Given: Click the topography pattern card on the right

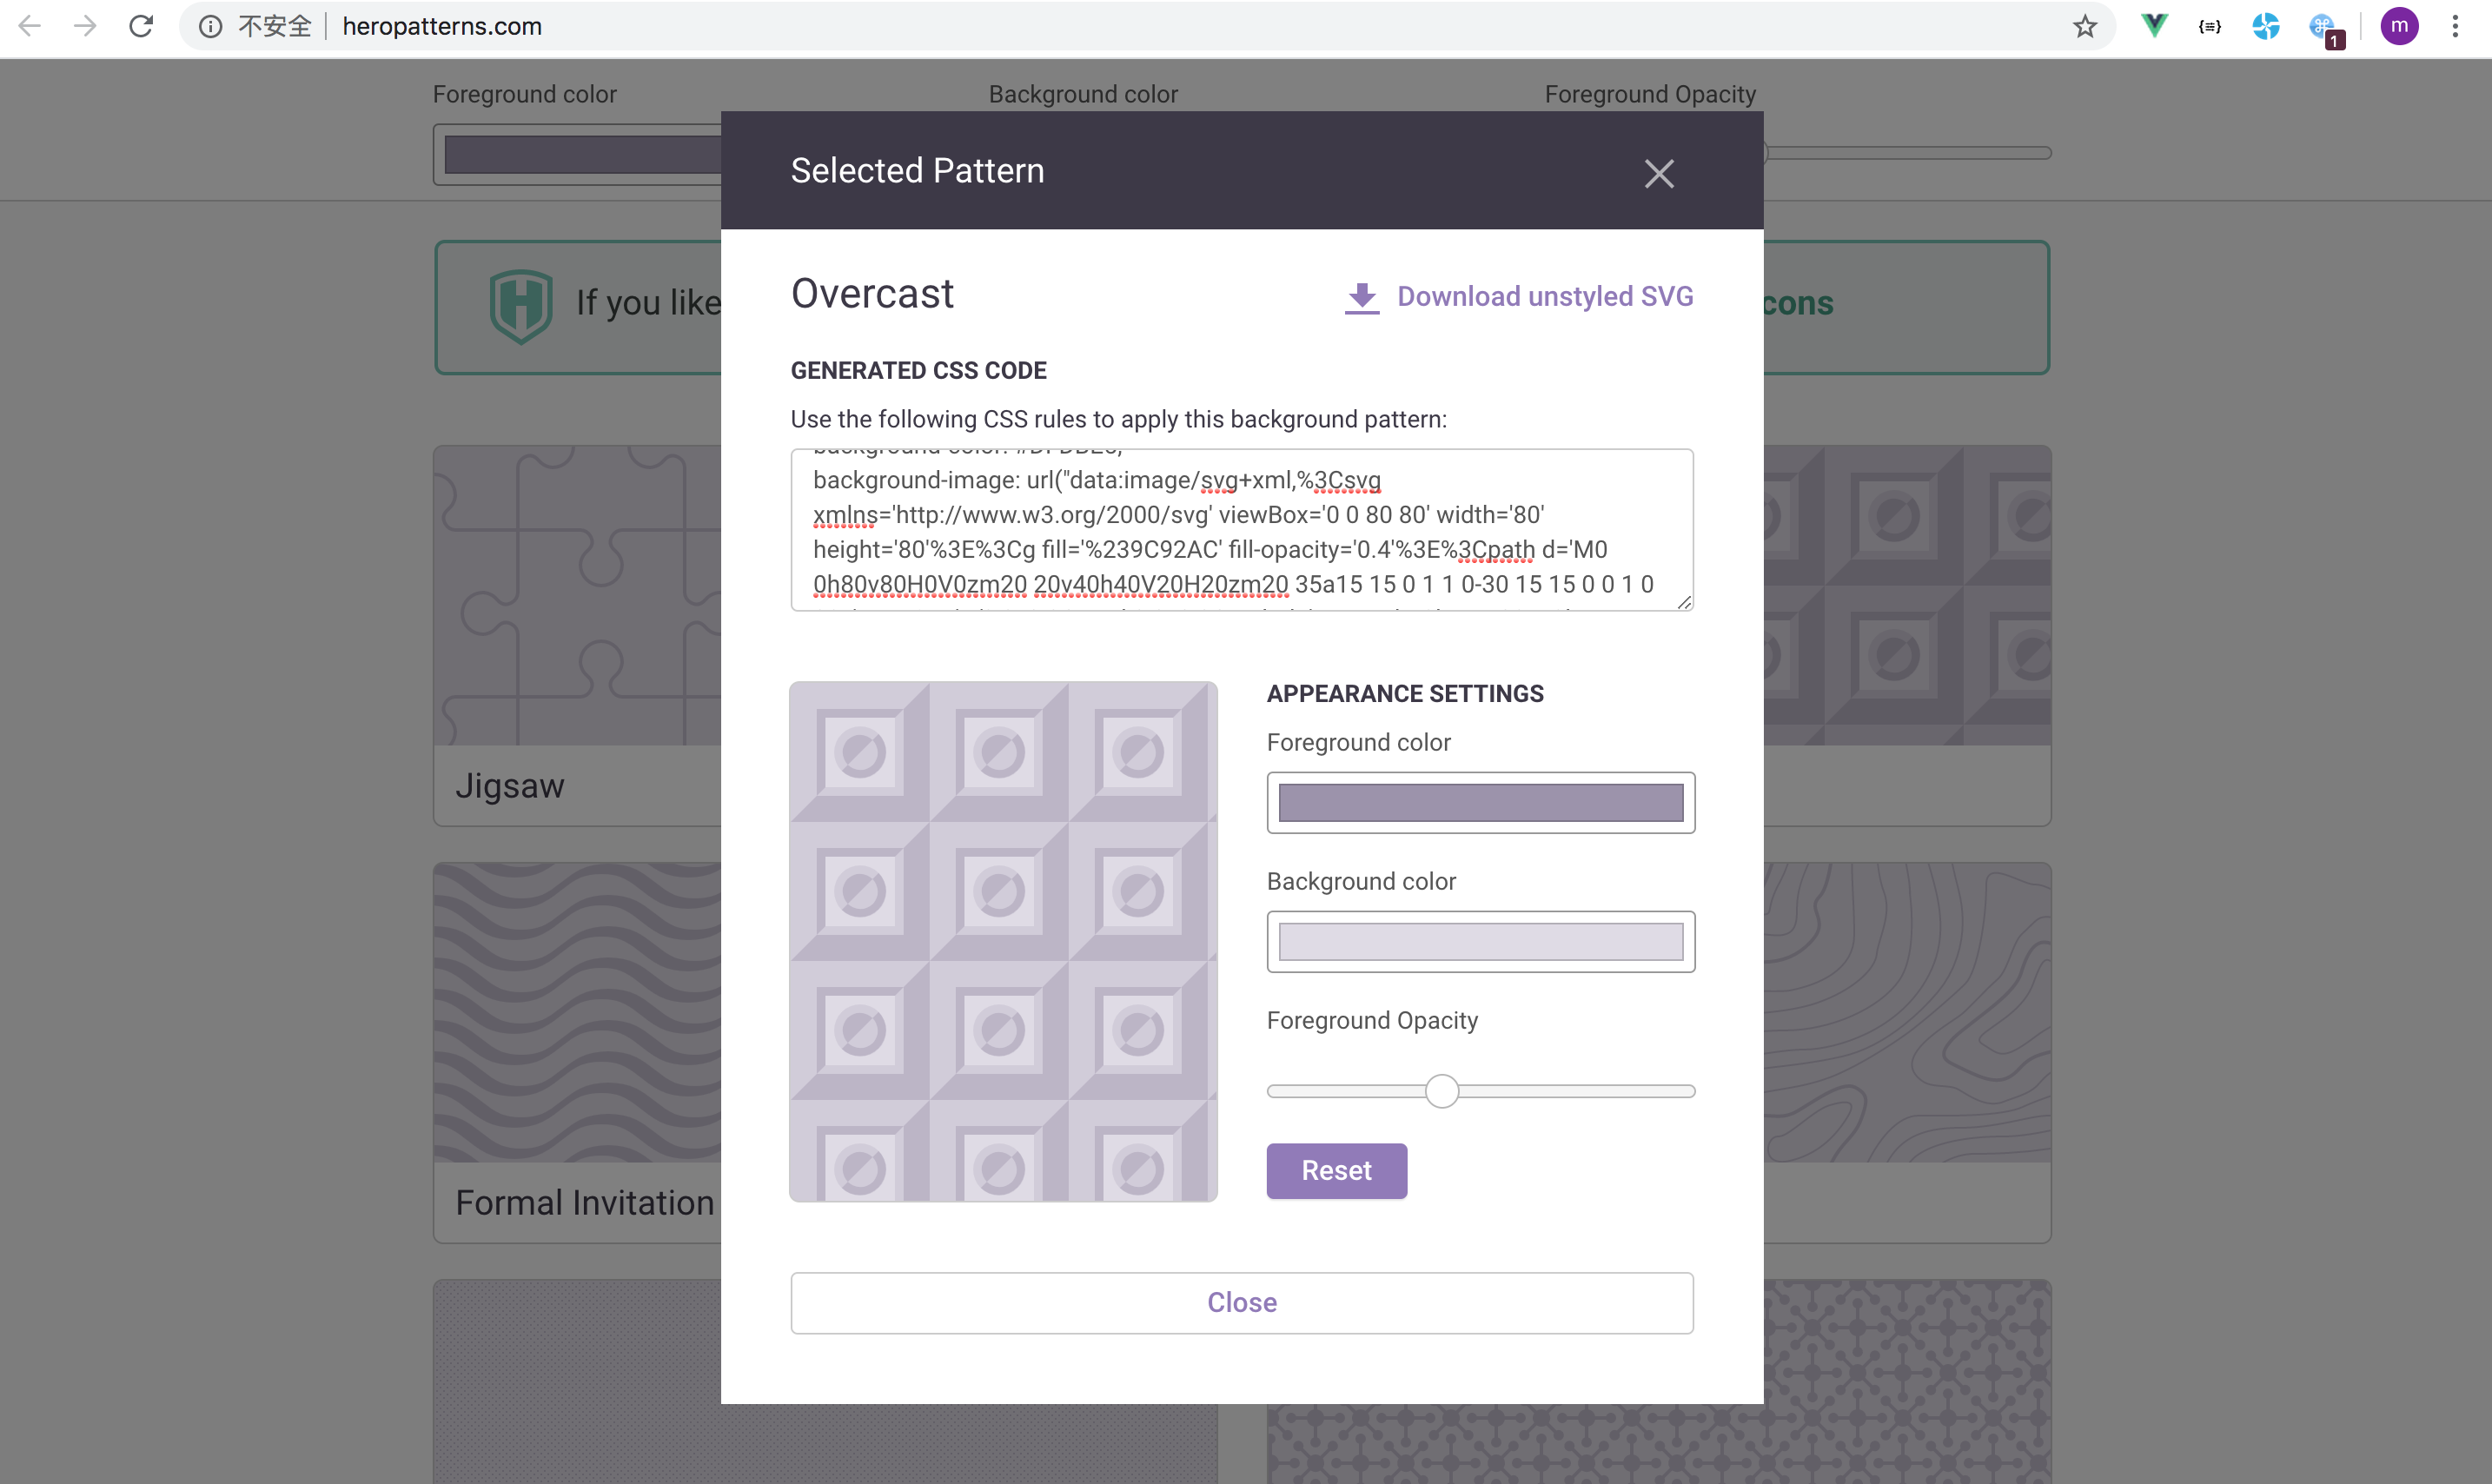Looking at the screenshot, I should click(1907, 1053).
